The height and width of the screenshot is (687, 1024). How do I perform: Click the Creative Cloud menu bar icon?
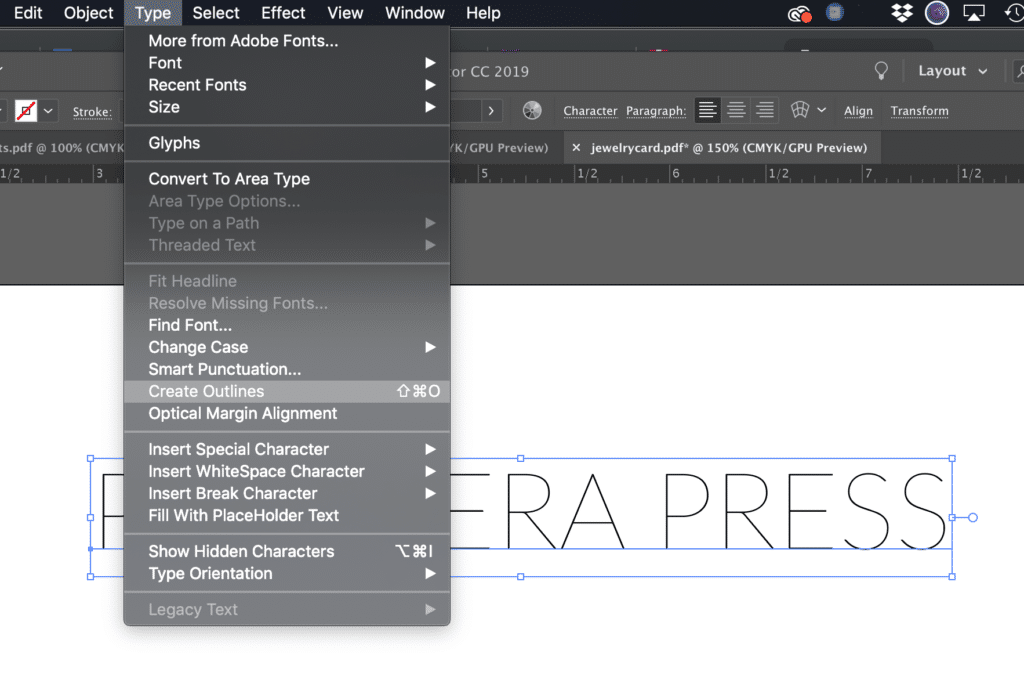point(799,13)
